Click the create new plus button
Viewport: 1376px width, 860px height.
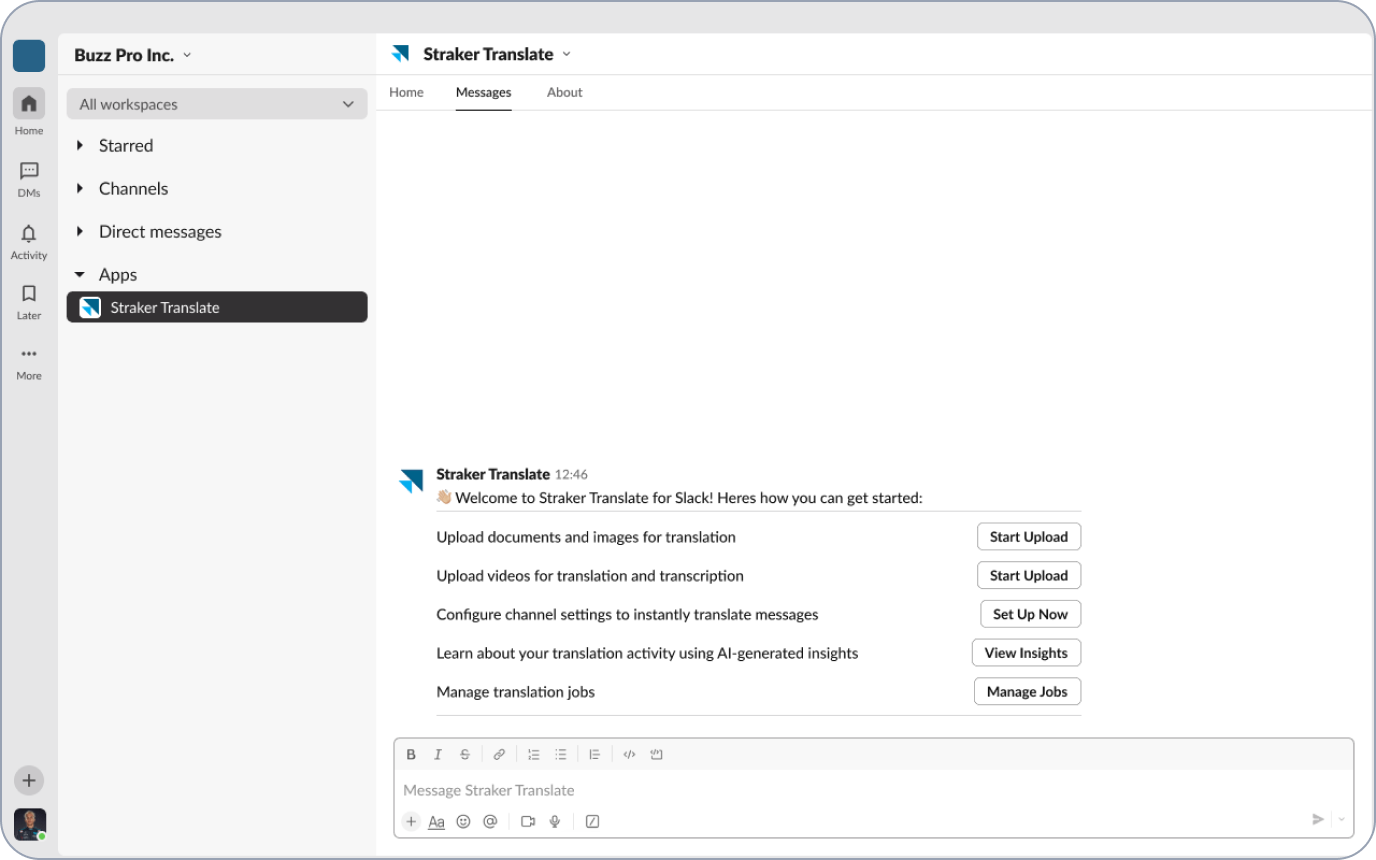point(29,781)
